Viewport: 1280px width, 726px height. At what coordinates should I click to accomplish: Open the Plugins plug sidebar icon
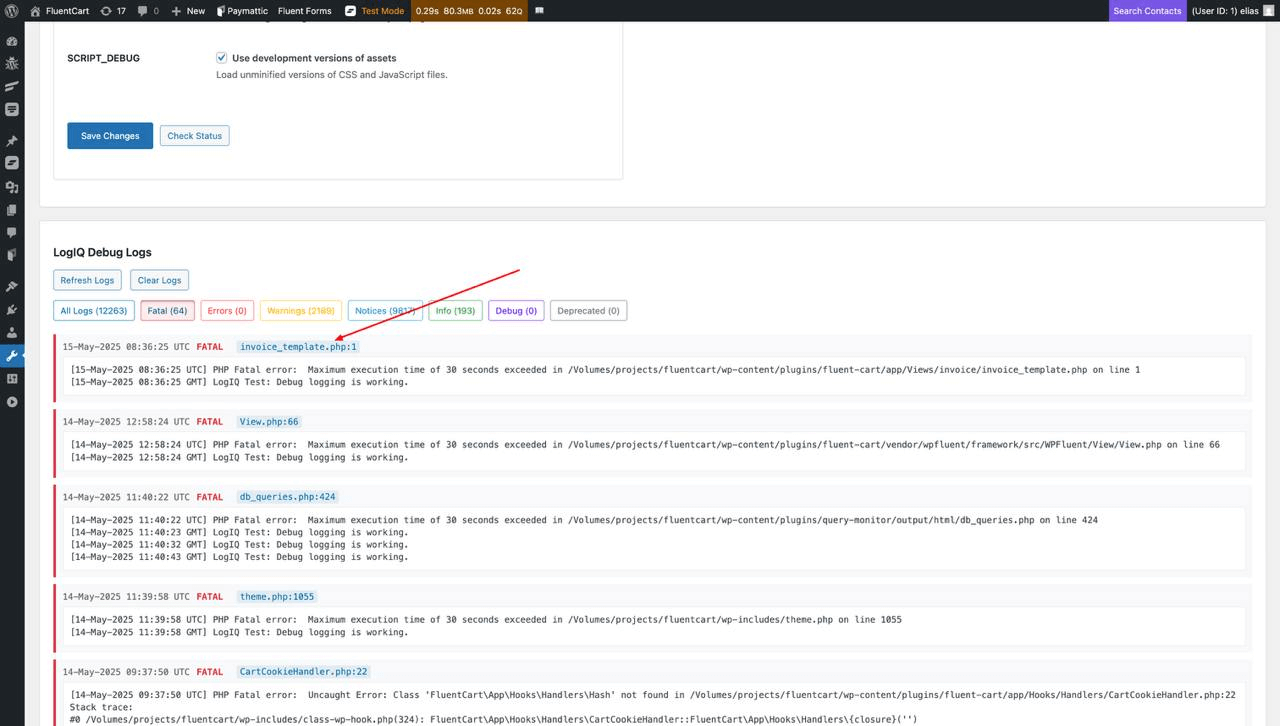12,310
